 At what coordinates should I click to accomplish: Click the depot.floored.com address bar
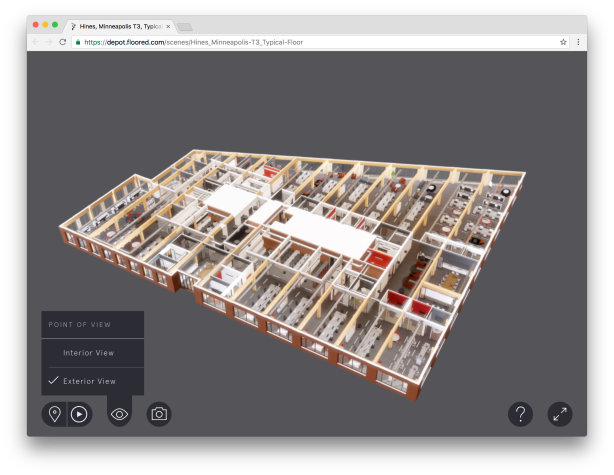pos(300,42)
